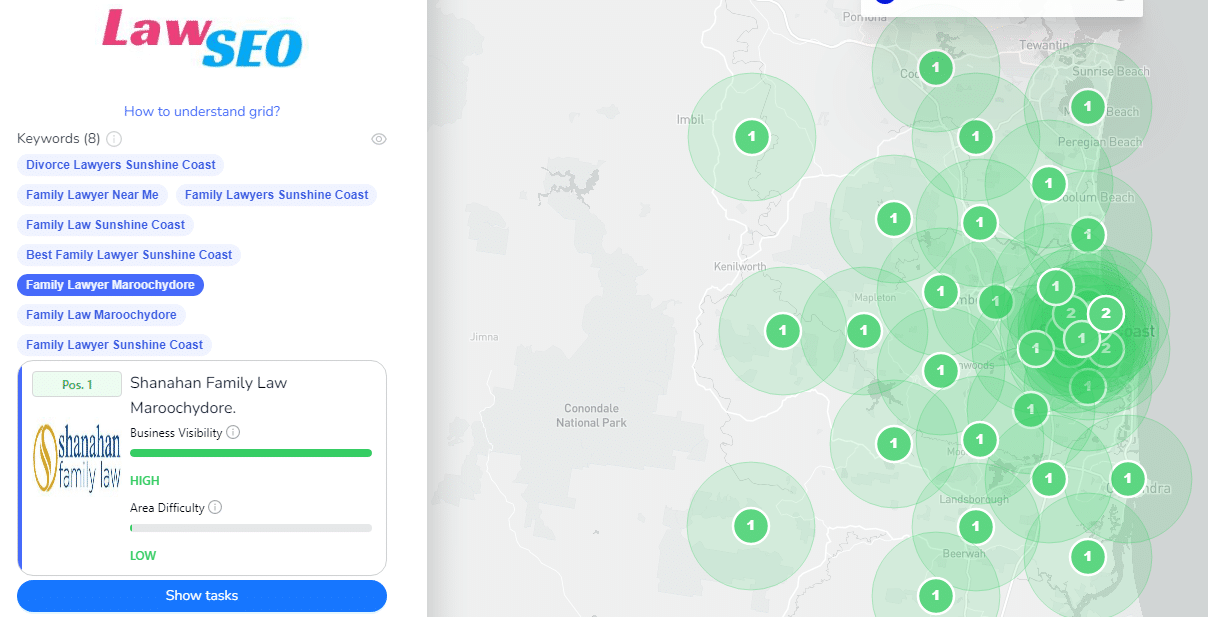This screenshot has width=1208, height=617.
Task: Click the rank 1 marker near Landsborough
Action: [975, 525]
